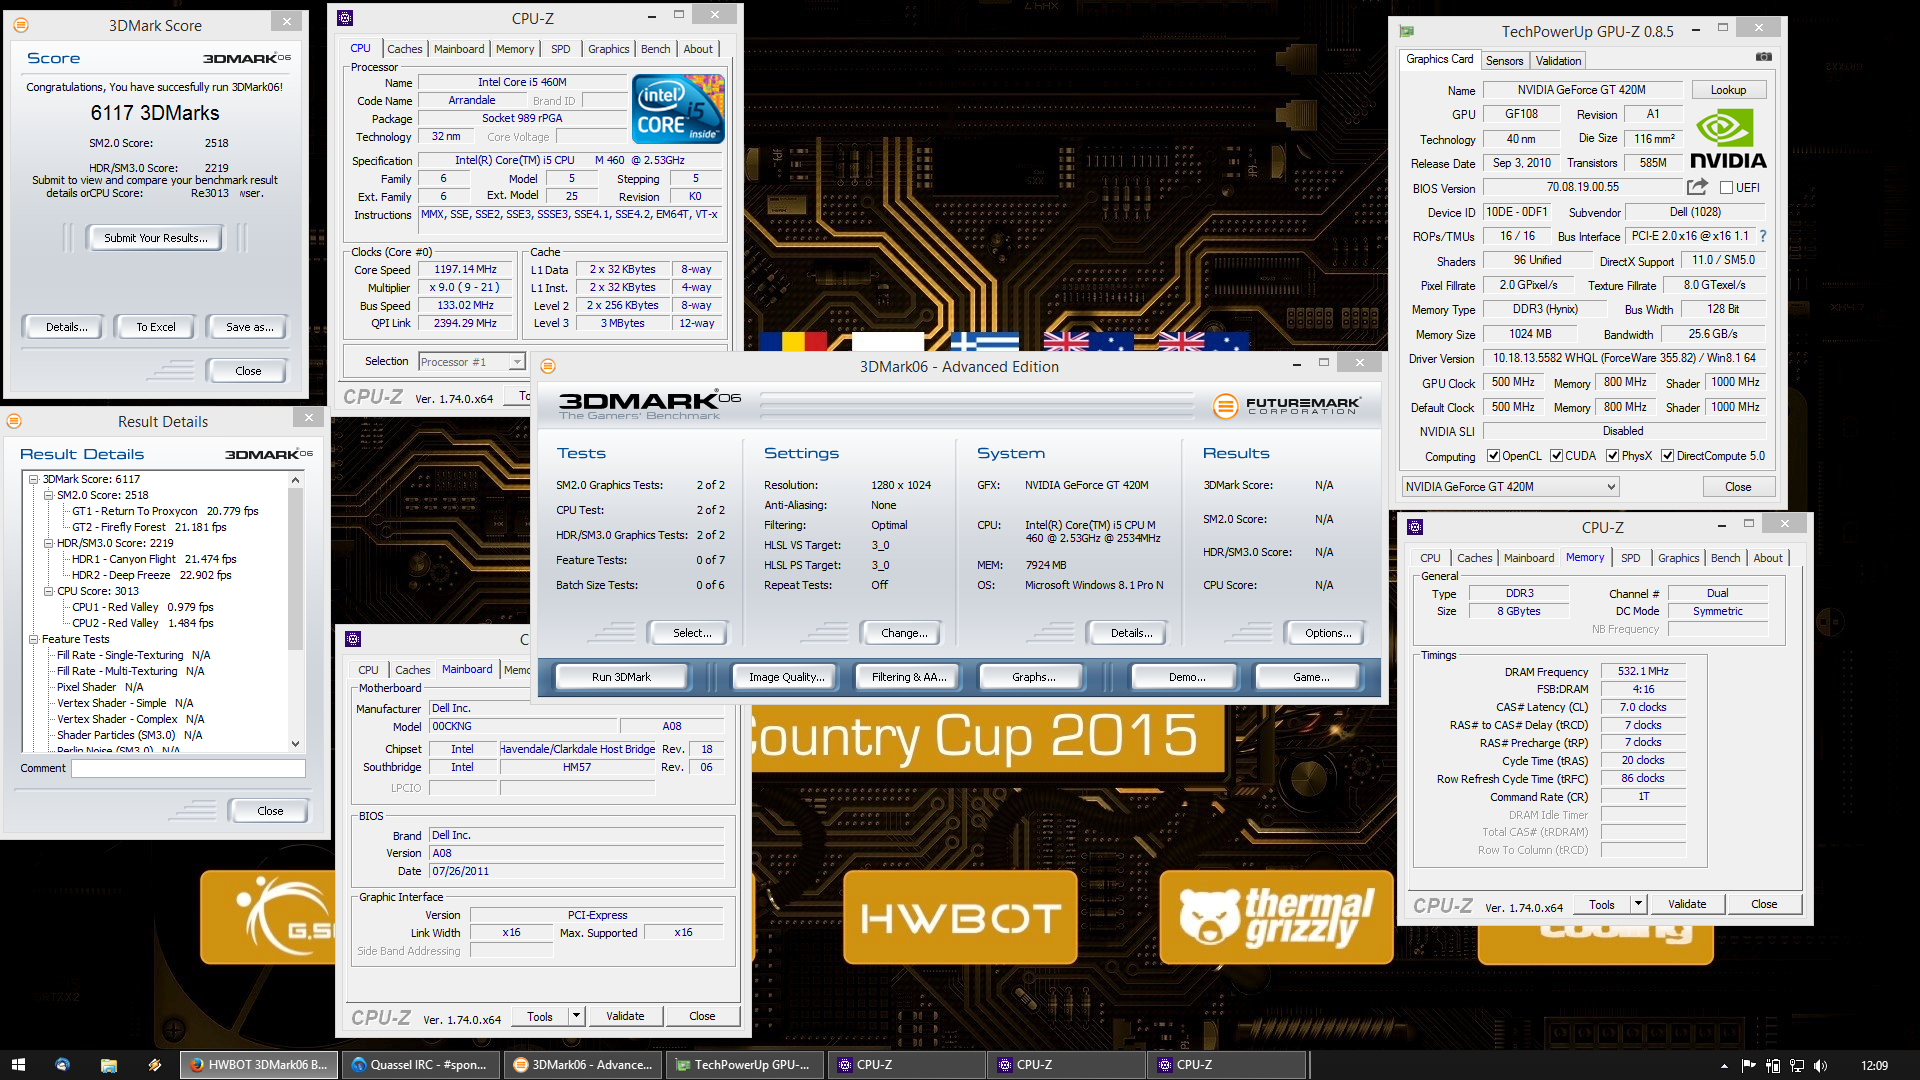Switch to TechPowerUp GPU-Z taskbar item
The image size is (1920, 1080).
[744, 1065]
